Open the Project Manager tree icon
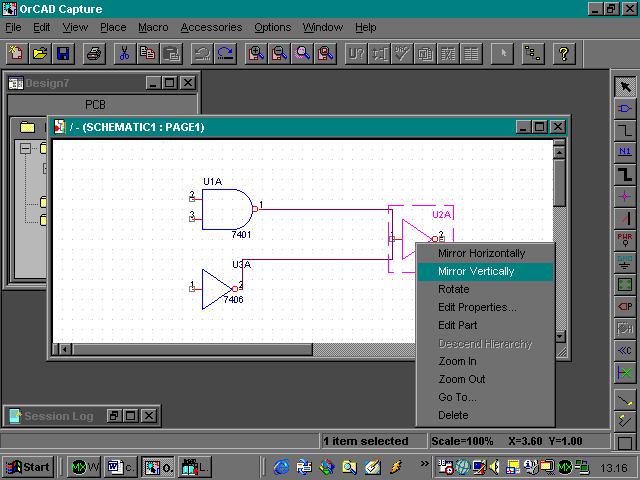Screen dimensions: 640x480 coord(533,53)
